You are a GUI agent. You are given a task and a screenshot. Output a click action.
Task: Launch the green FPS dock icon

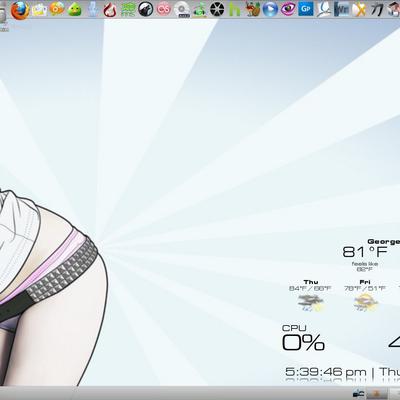pyautogui.click(x=128, y=10)
